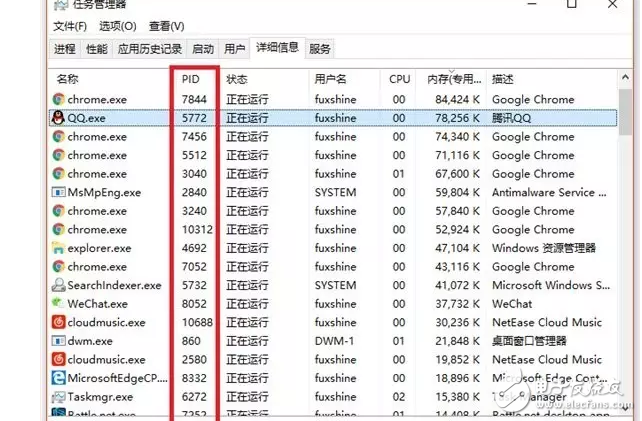
Task: Click the MsMpEng.exe process icon
Action: point(58,192)
